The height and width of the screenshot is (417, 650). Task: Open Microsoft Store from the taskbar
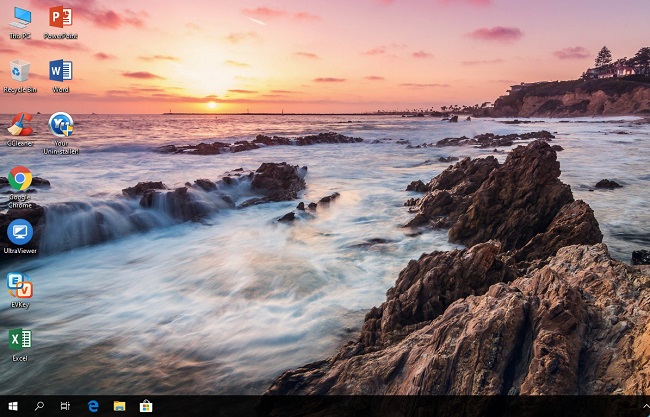pyautogui.click(x=146, y=406)
